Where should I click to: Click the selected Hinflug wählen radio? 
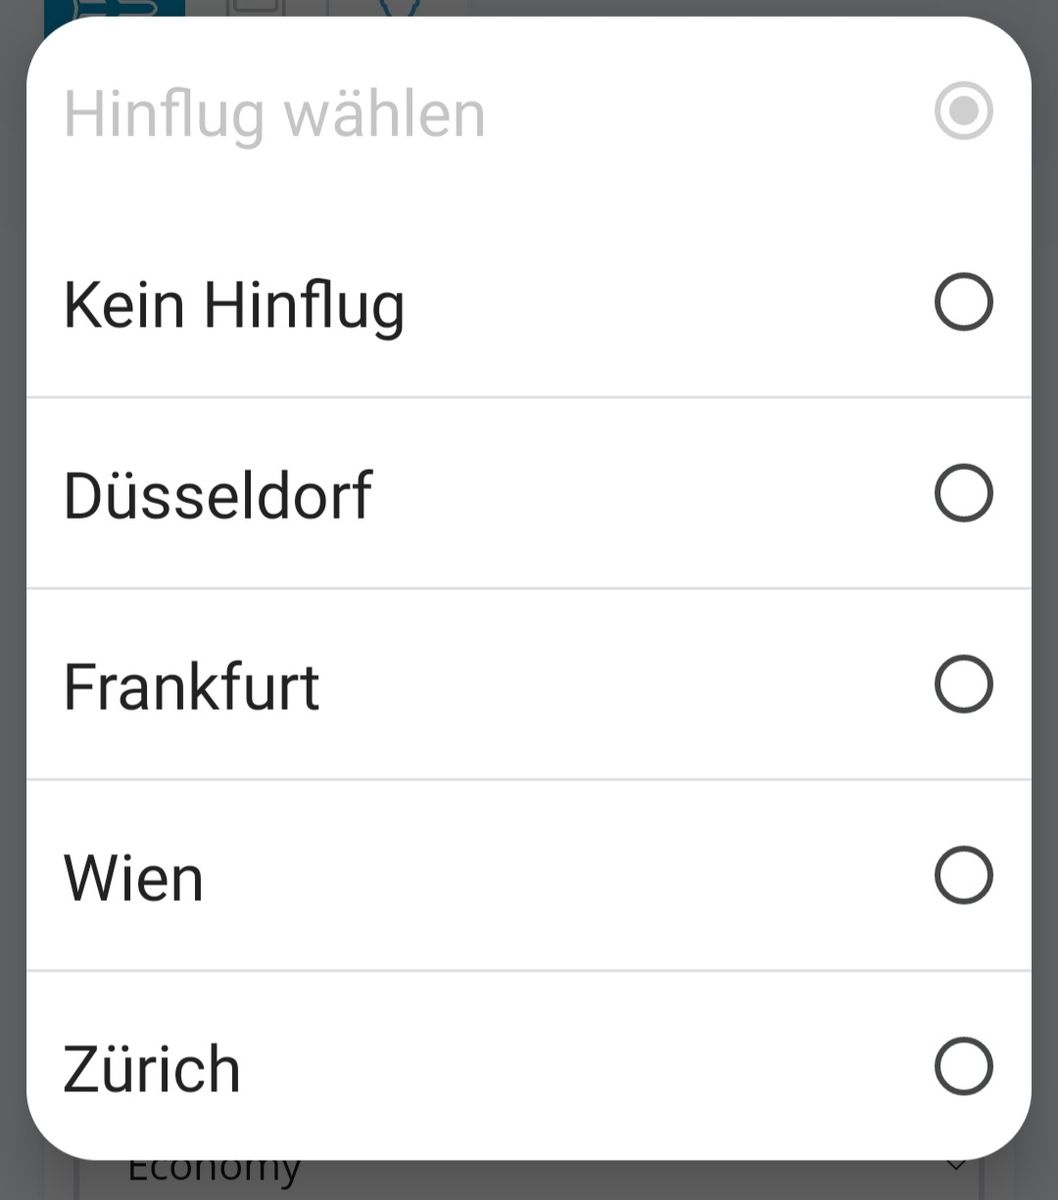[x=963, y=111]
